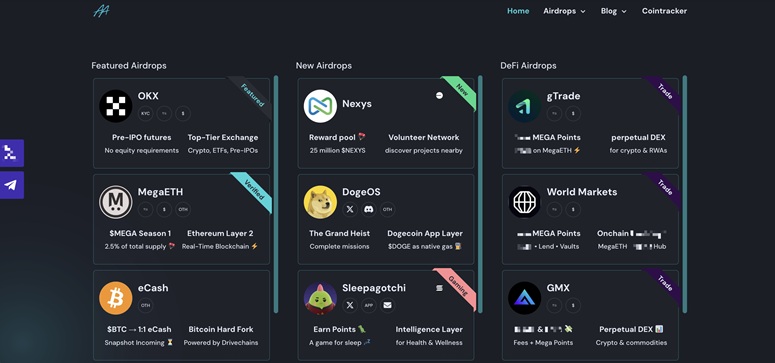Screen dimensions: 775x363
Task: Click the Featured Airdrops column scrollbar
Action: pos(276,194)
